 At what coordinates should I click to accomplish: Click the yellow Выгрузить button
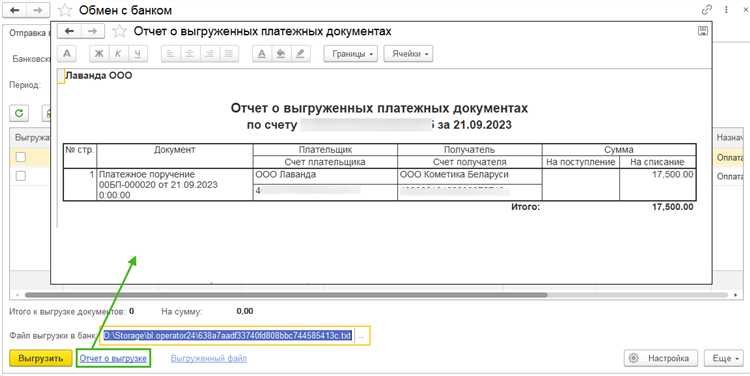pyautogui.click(x=41, y=358)
